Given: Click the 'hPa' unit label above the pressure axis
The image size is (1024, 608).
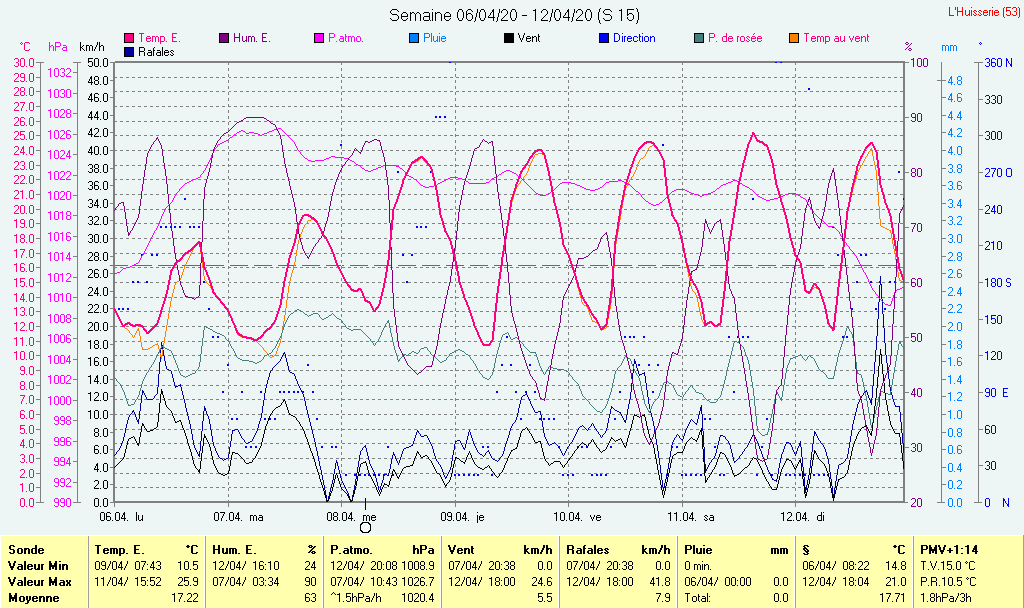Looking at the screenshot, I should (x=58, y=47).
